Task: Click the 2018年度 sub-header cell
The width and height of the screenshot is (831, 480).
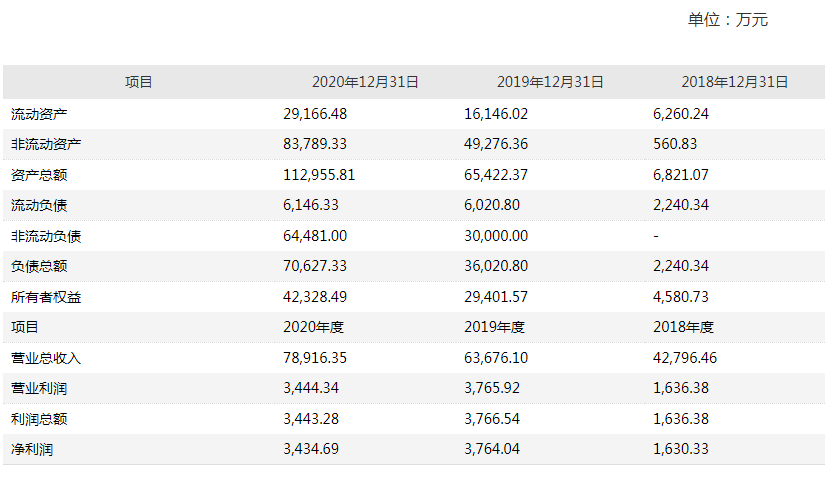Action: pos(683,327)
